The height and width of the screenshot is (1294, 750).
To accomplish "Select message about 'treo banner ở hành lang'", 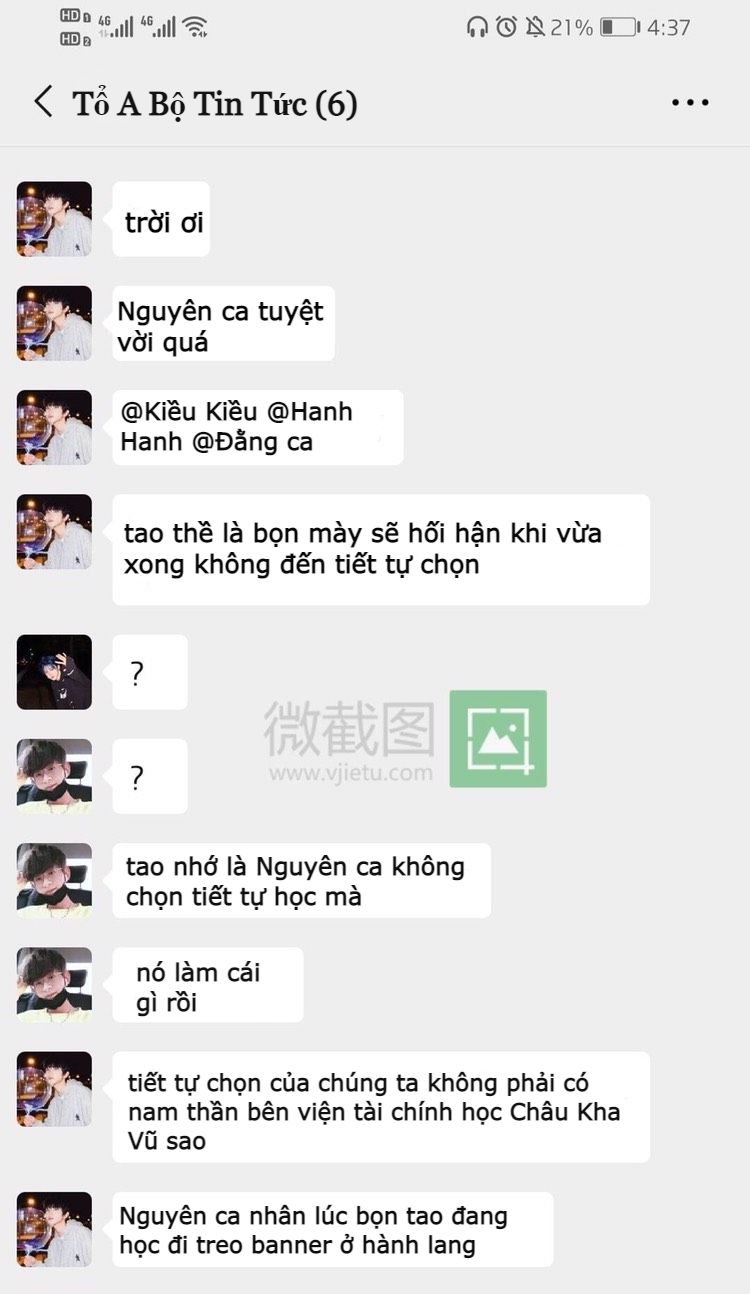I will 332,1230.
